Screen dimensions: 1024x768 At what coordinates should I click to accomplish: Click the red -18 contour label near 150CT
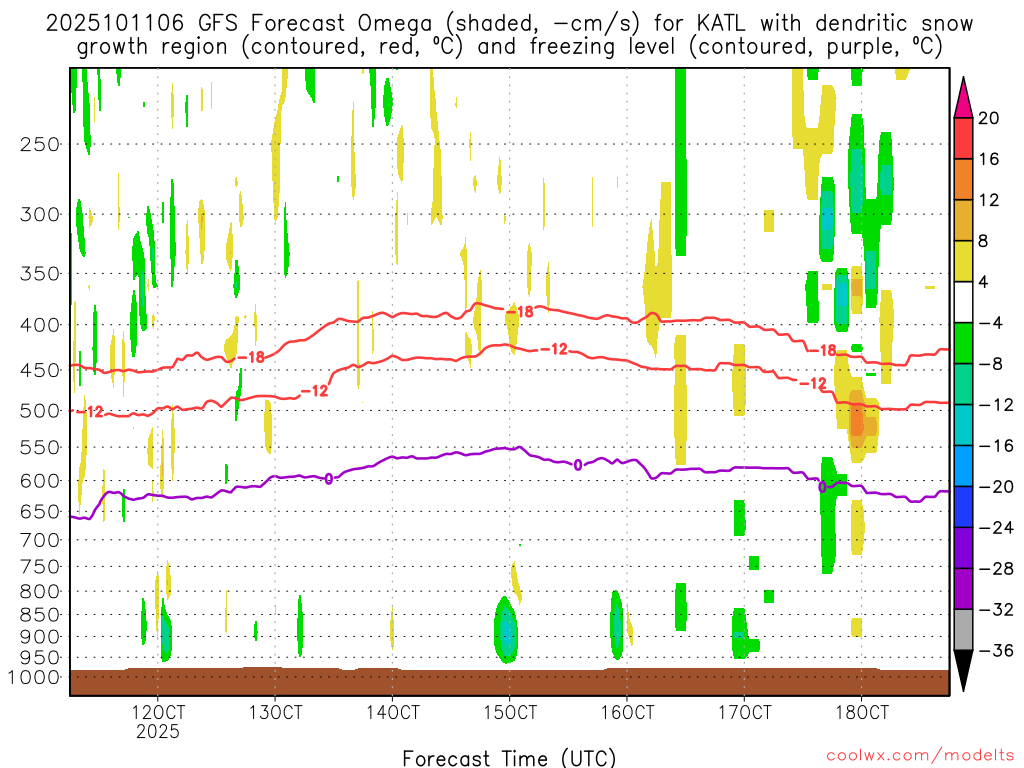pos(520,312)
